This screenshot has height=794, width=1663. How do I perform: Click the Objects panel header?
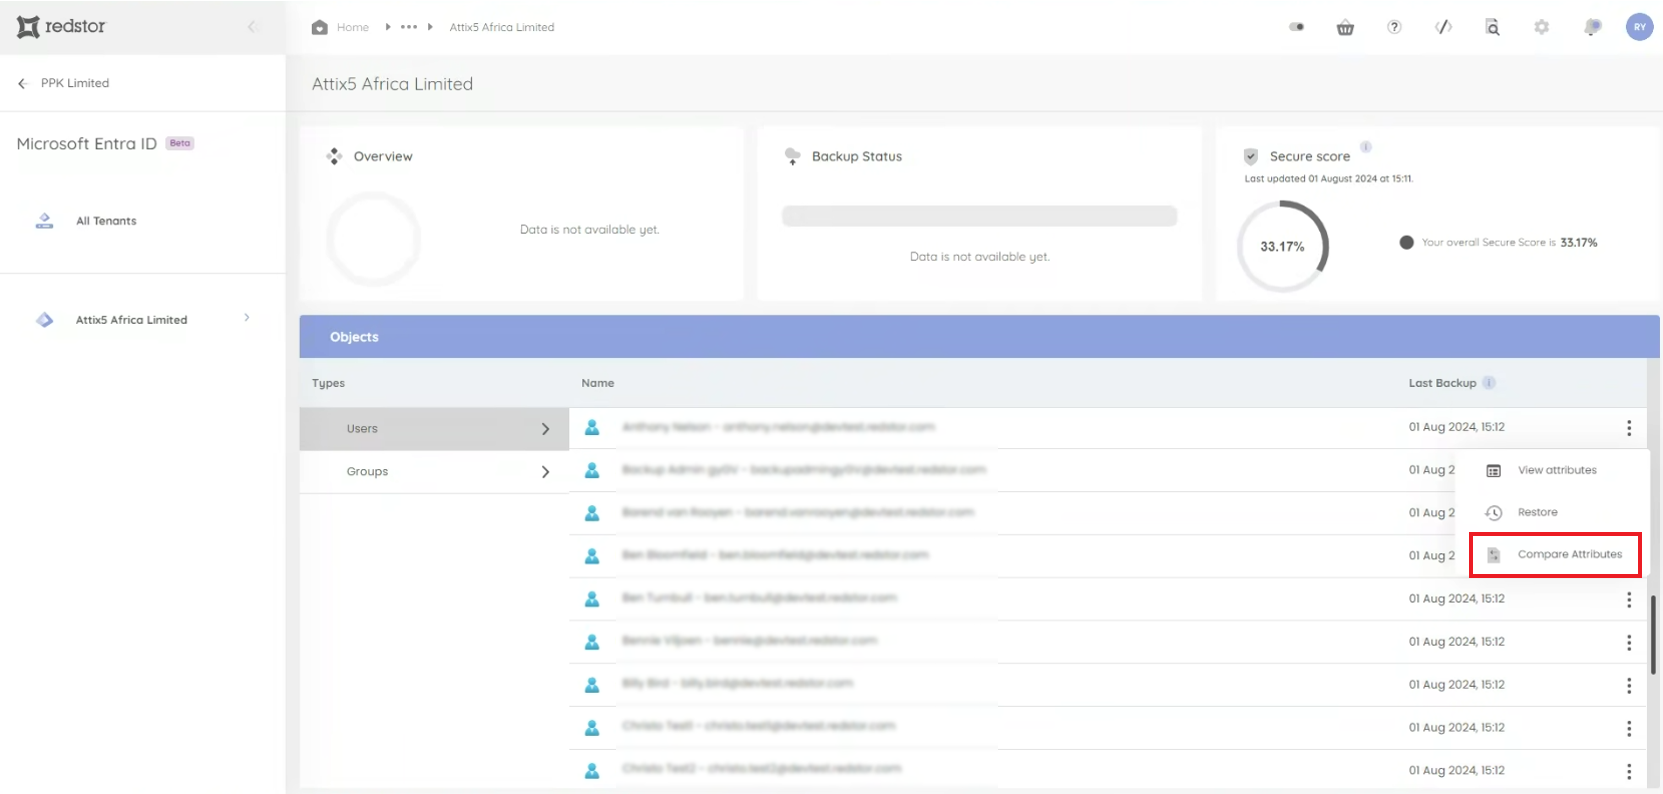click(979, 337)
